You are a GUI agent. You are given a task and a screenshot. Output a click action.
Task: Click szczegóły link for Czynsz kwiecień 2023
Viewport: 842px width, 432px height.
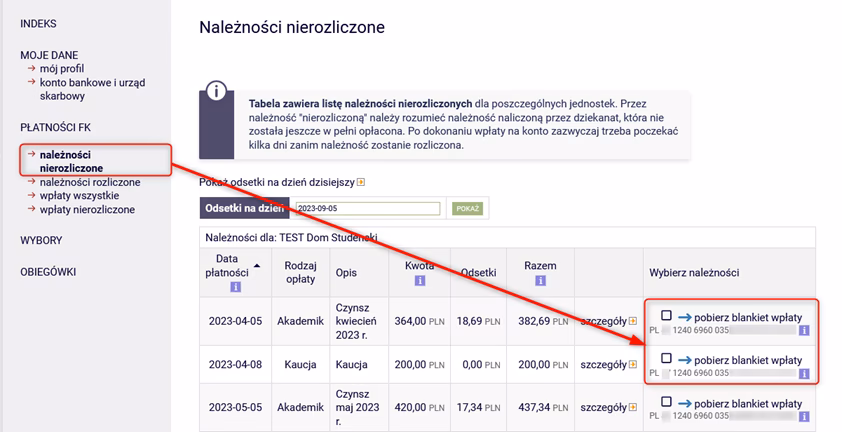[x=604, y=321]
